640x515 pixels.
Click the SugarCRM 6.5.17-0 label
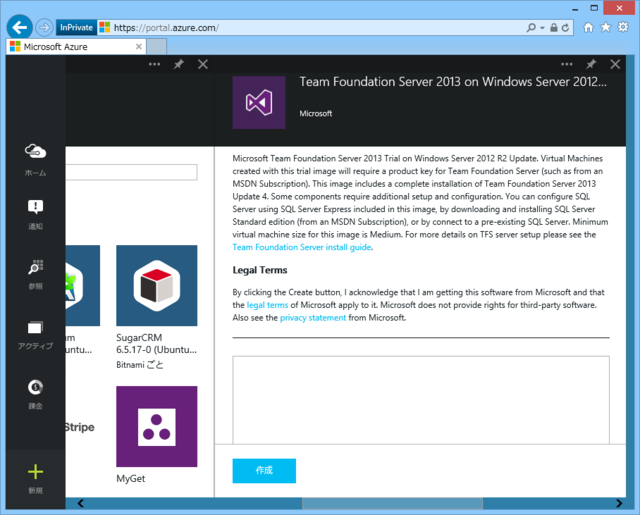coord(156,344)
